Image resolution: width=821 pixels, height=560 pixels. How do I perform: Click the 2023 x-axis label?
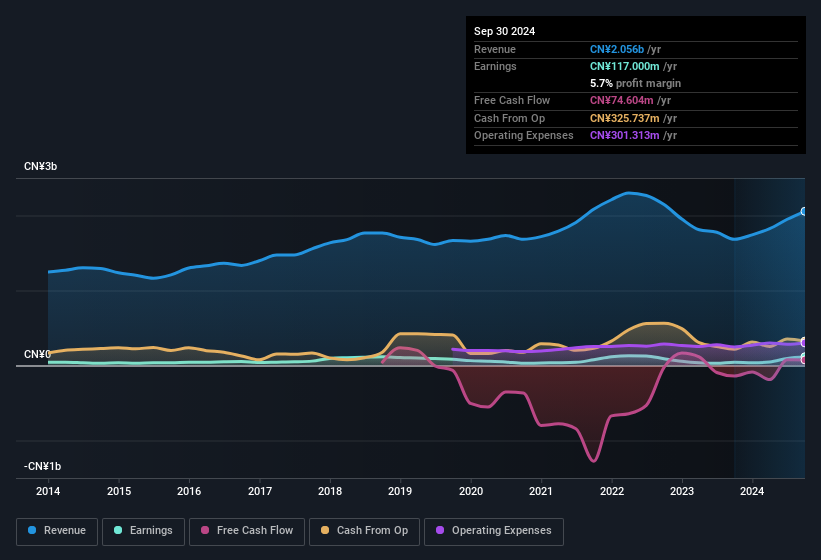click(x=682, y=491)
